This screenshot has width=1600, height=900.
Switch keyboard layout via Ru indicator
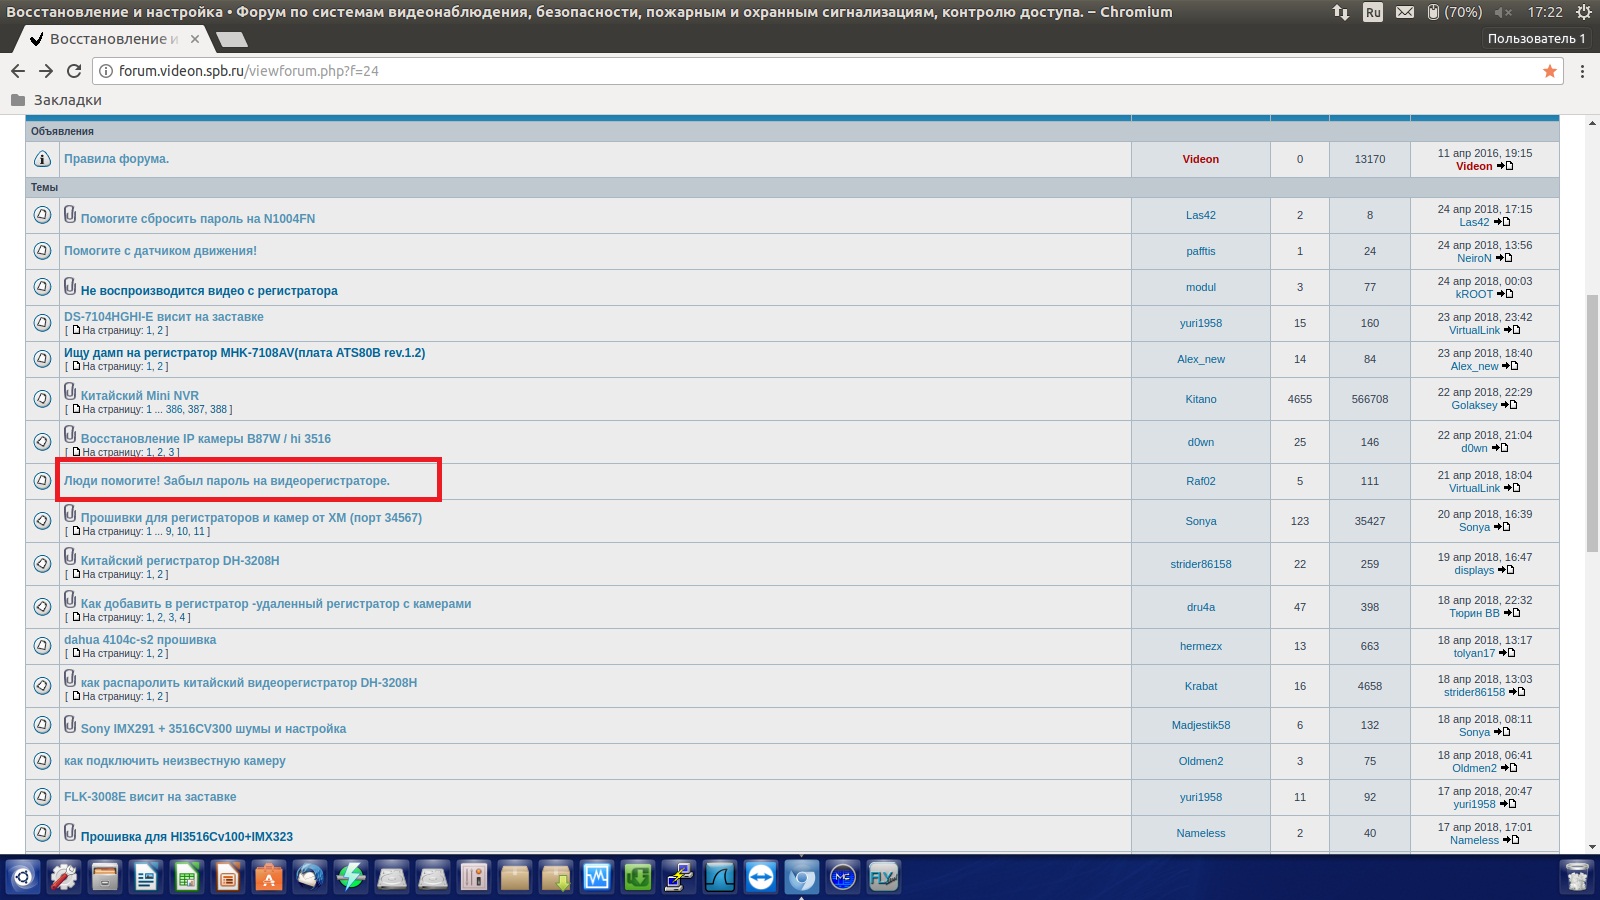click(1373, 12)
